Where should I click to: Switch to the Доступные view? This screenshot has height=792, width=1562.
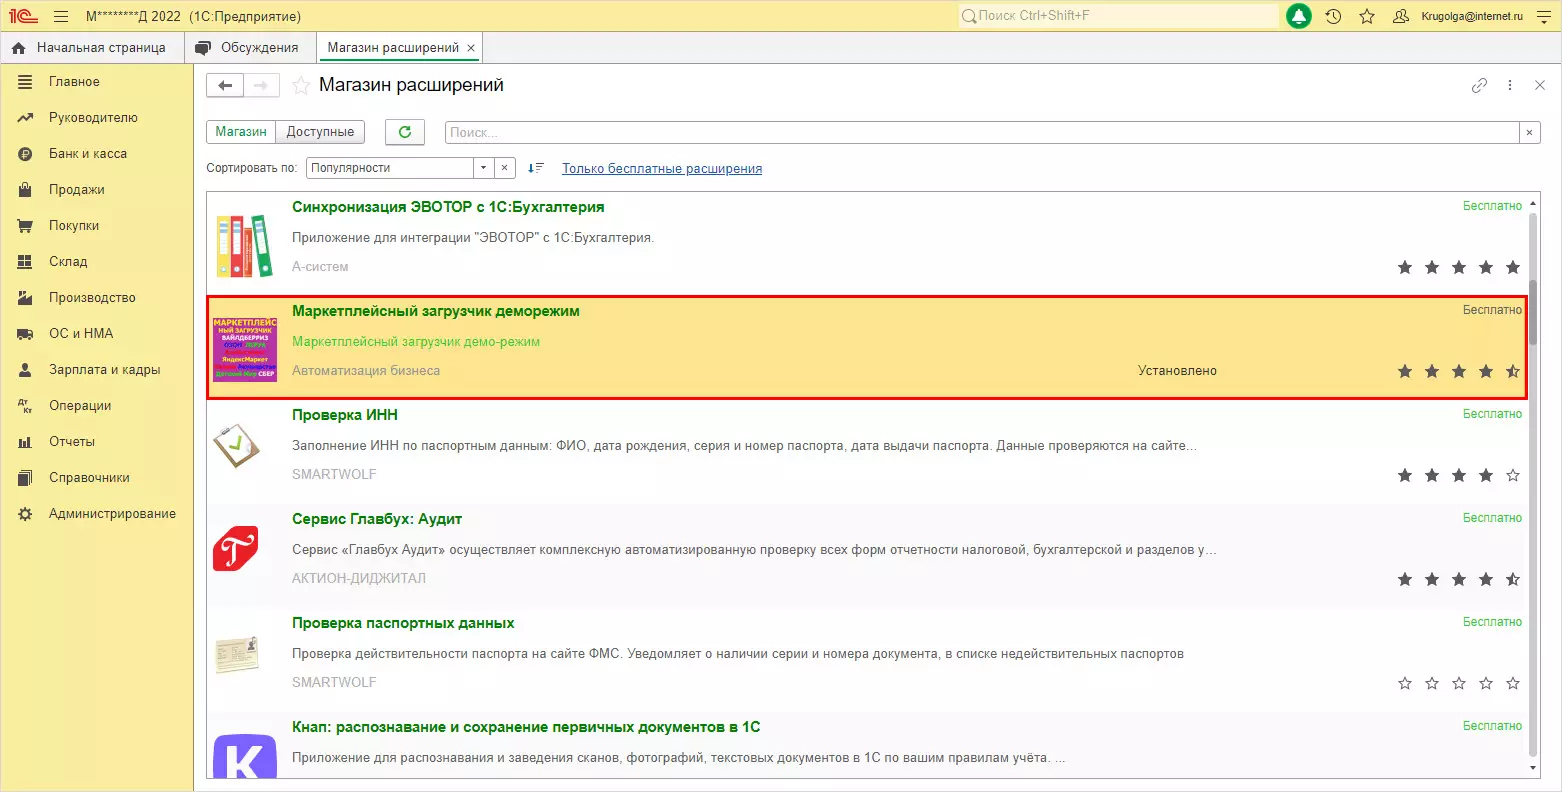pyautogui.click(x=320, y=132)
